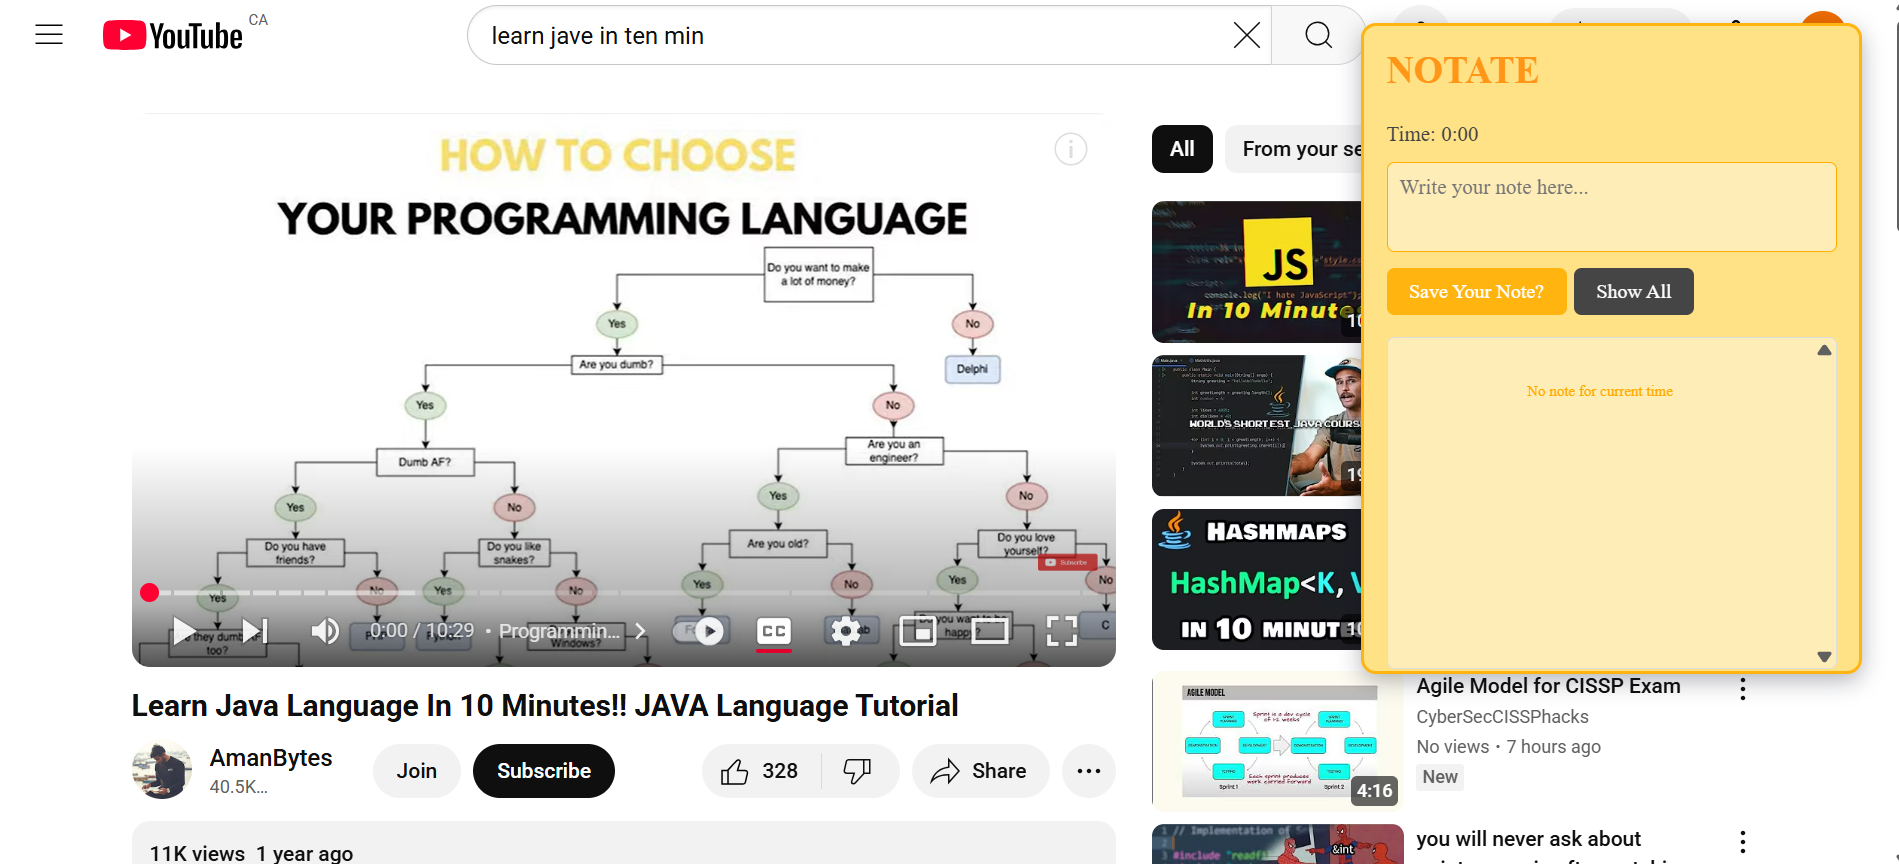Open more actions three-dot menu
Viewport: 1899px width, 864px height.
(1089, 771)
